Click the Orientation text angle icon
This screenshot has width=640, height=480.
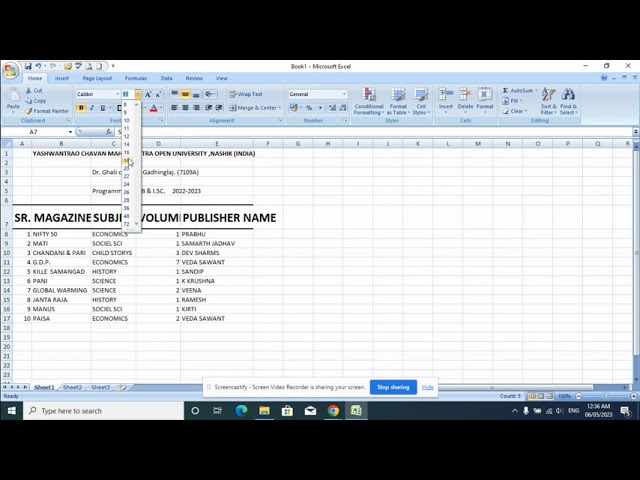click(x=209, y=94)
